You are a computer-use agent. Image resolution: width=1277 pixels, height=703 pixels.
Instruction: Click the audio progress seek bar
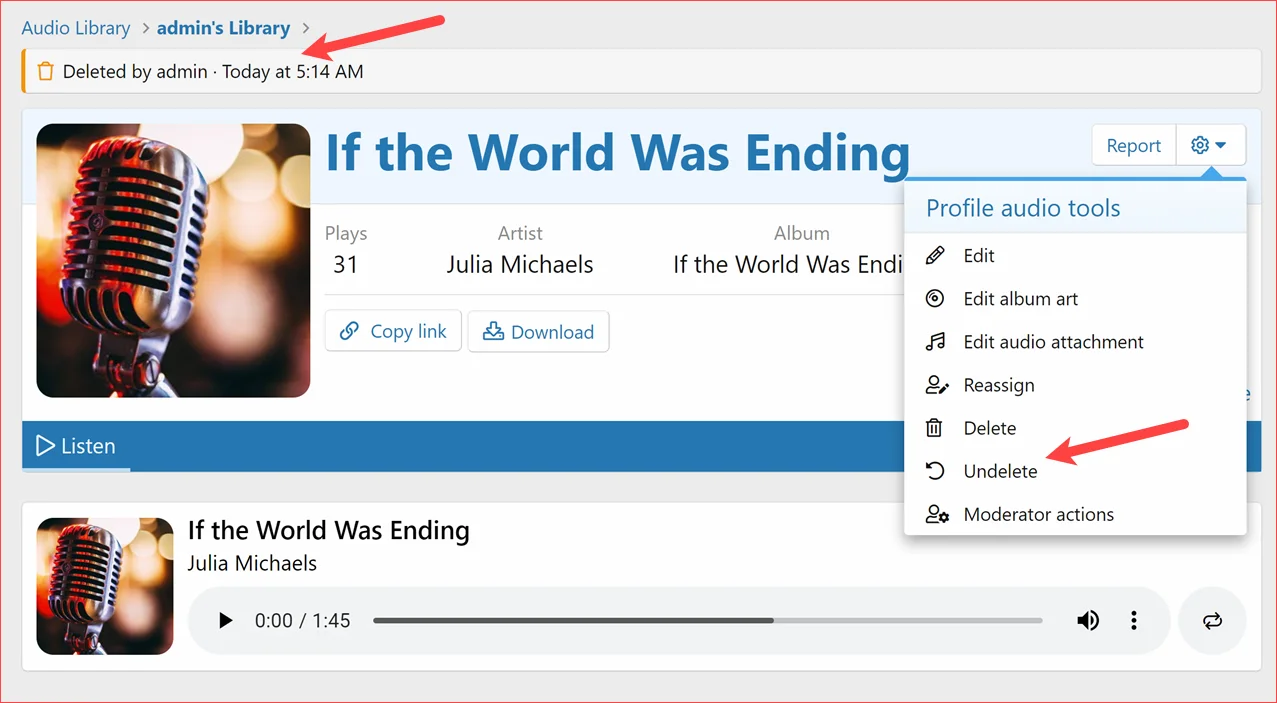pyautogui.click(x=707, y=621)
